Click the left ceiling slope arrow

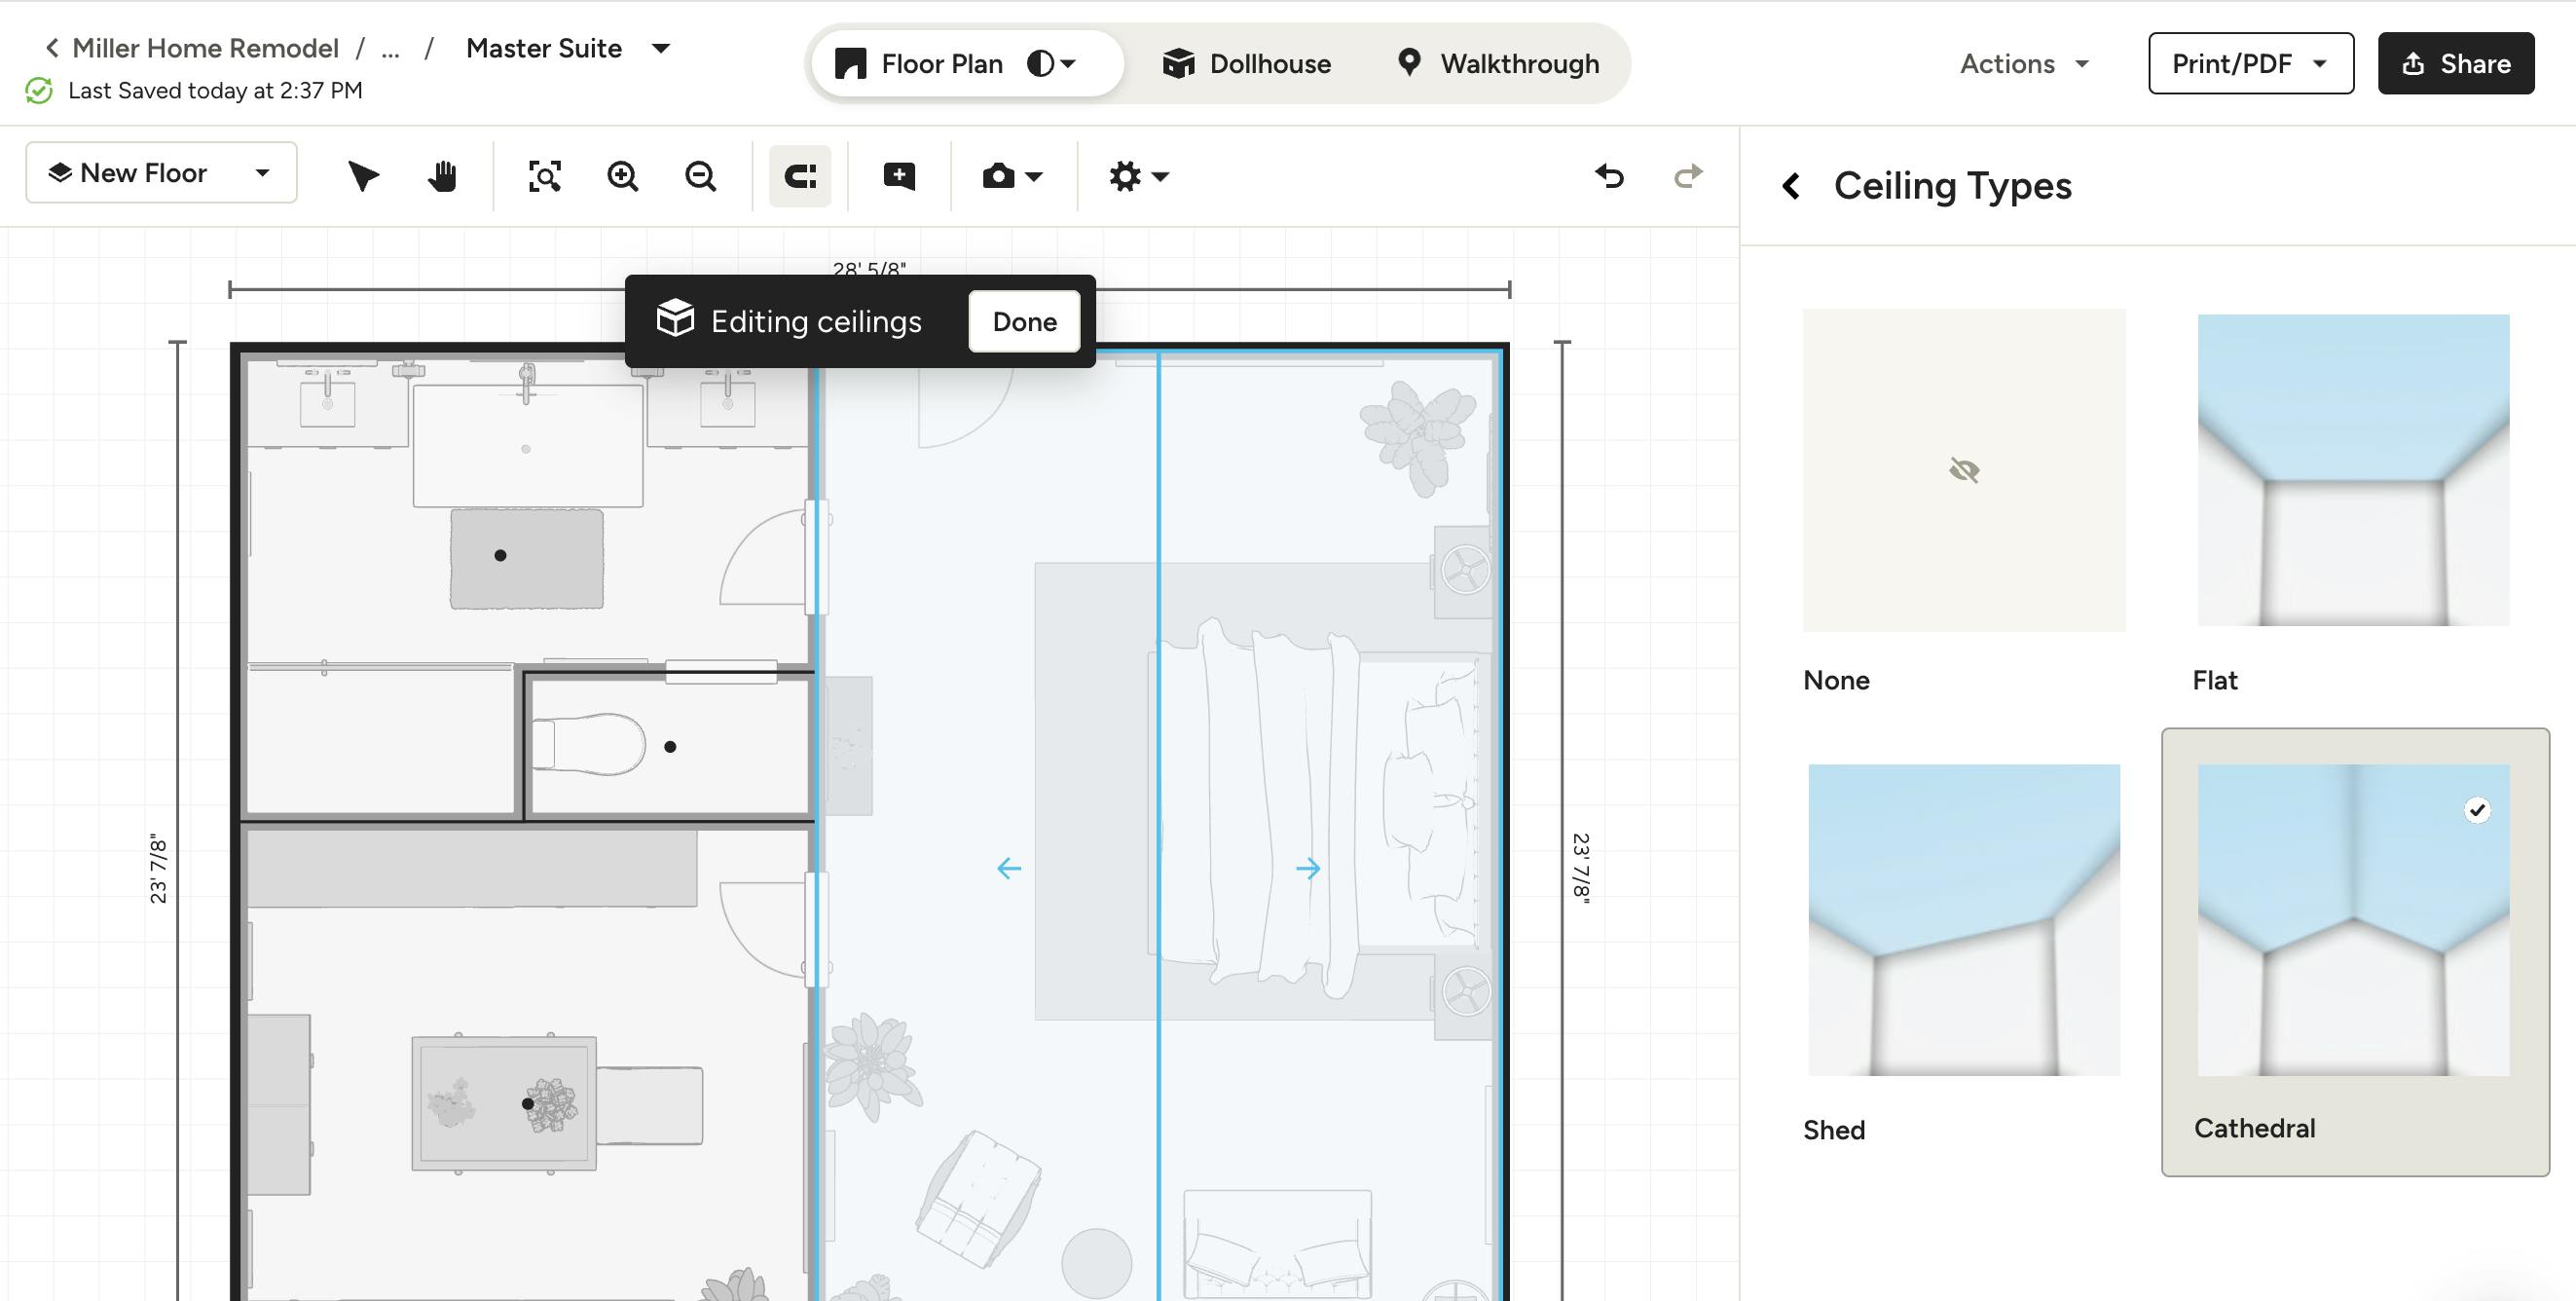[1009, 868]
